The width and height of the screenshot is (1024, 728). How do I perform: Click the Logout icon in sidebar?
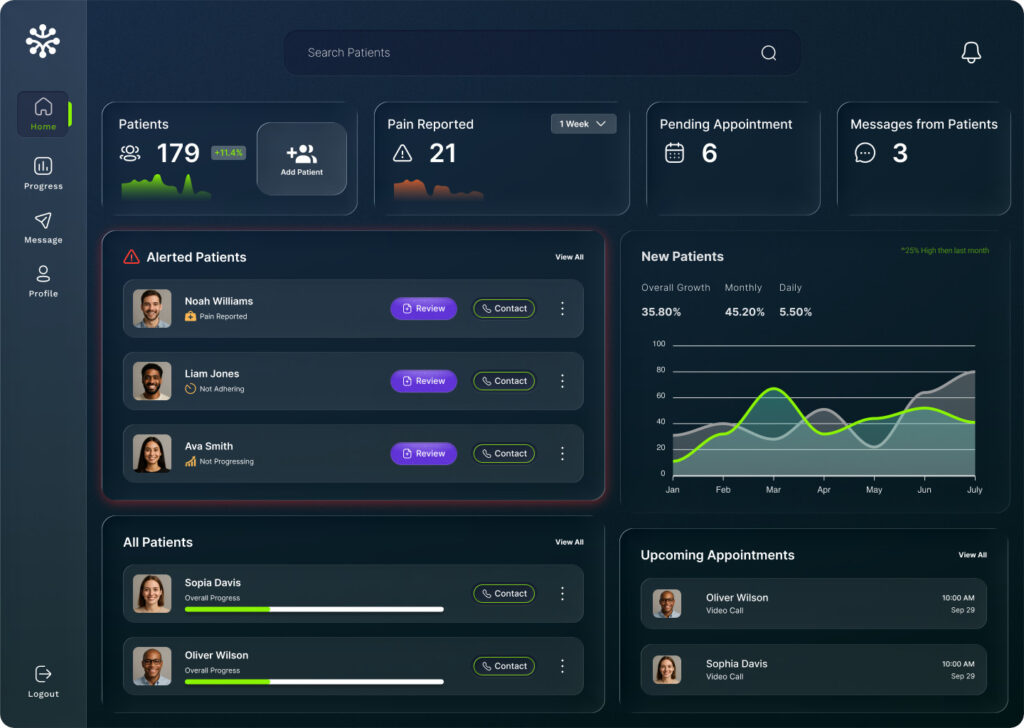[x=43, y=675]
